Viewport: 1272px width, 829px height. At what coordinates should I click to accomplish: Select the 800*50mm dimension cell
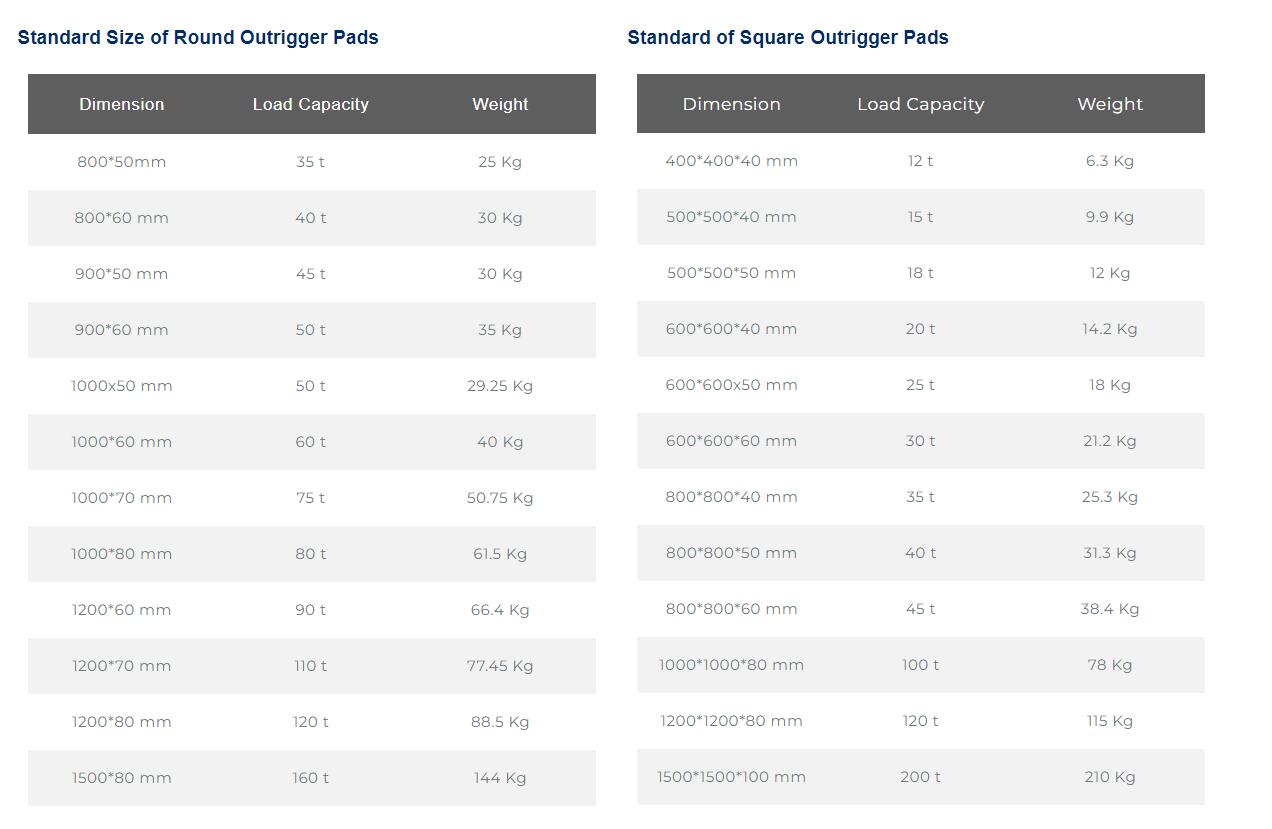(x=122, y=162)
